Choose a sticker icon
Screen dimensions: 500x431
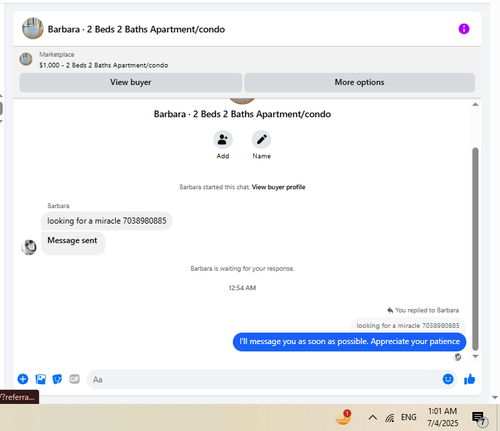point(57,379)
